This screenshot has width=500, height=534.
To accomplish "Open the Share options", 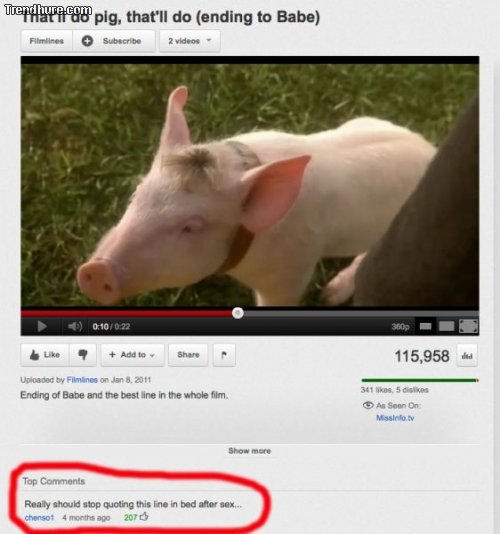I will (188, 355).
